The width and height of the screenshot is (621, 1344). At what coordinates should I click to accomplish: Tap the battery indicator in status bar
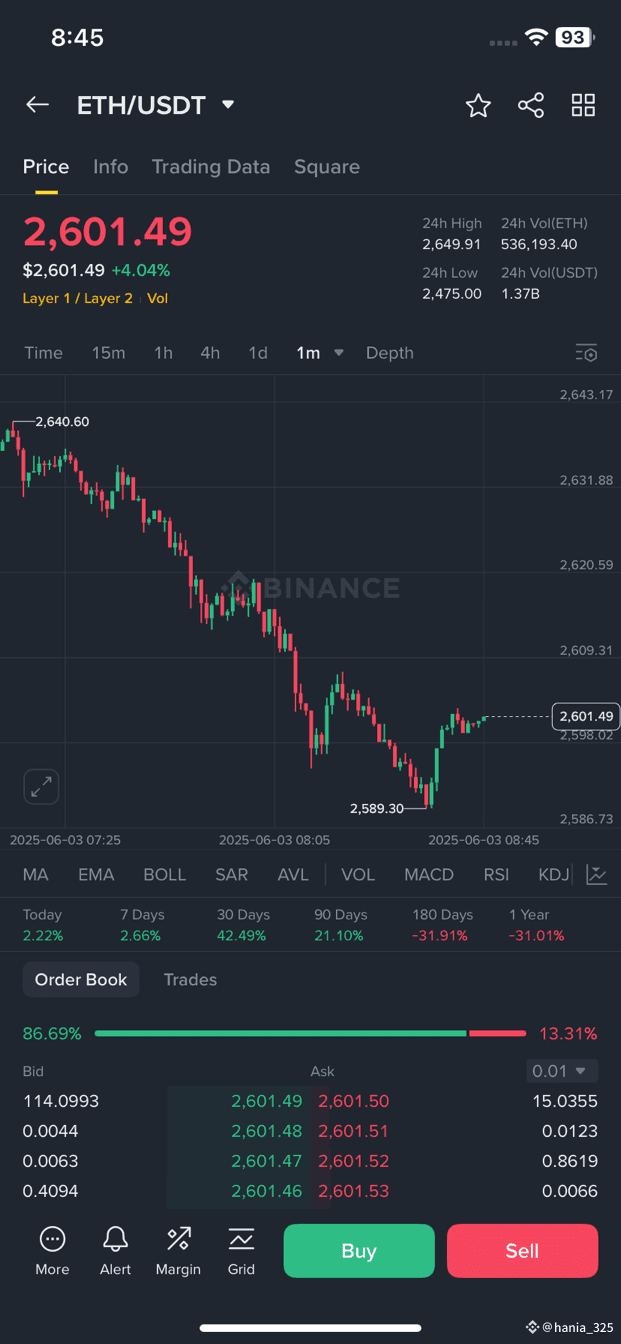[576, 38]
